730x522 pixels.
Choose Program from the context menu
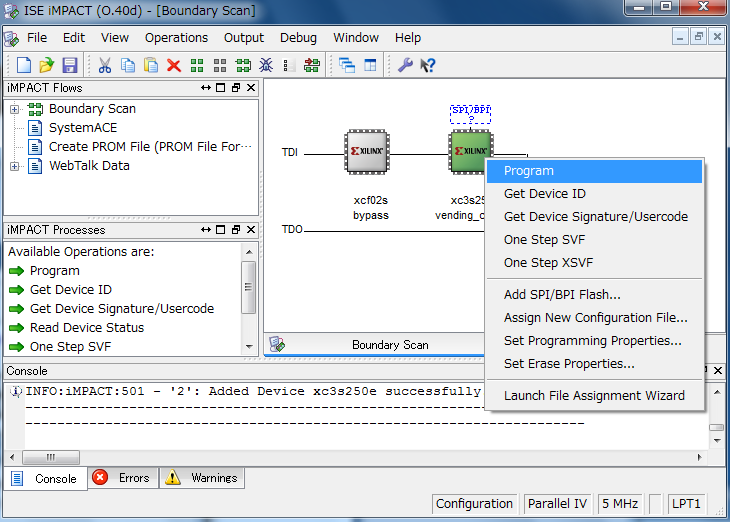coord(594,171)
